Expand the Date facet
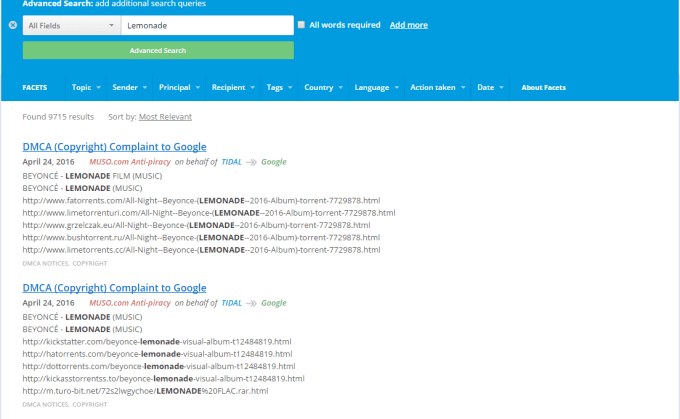Image resolution: width=680 pixels, height=419 pixels. pos(490,87)
